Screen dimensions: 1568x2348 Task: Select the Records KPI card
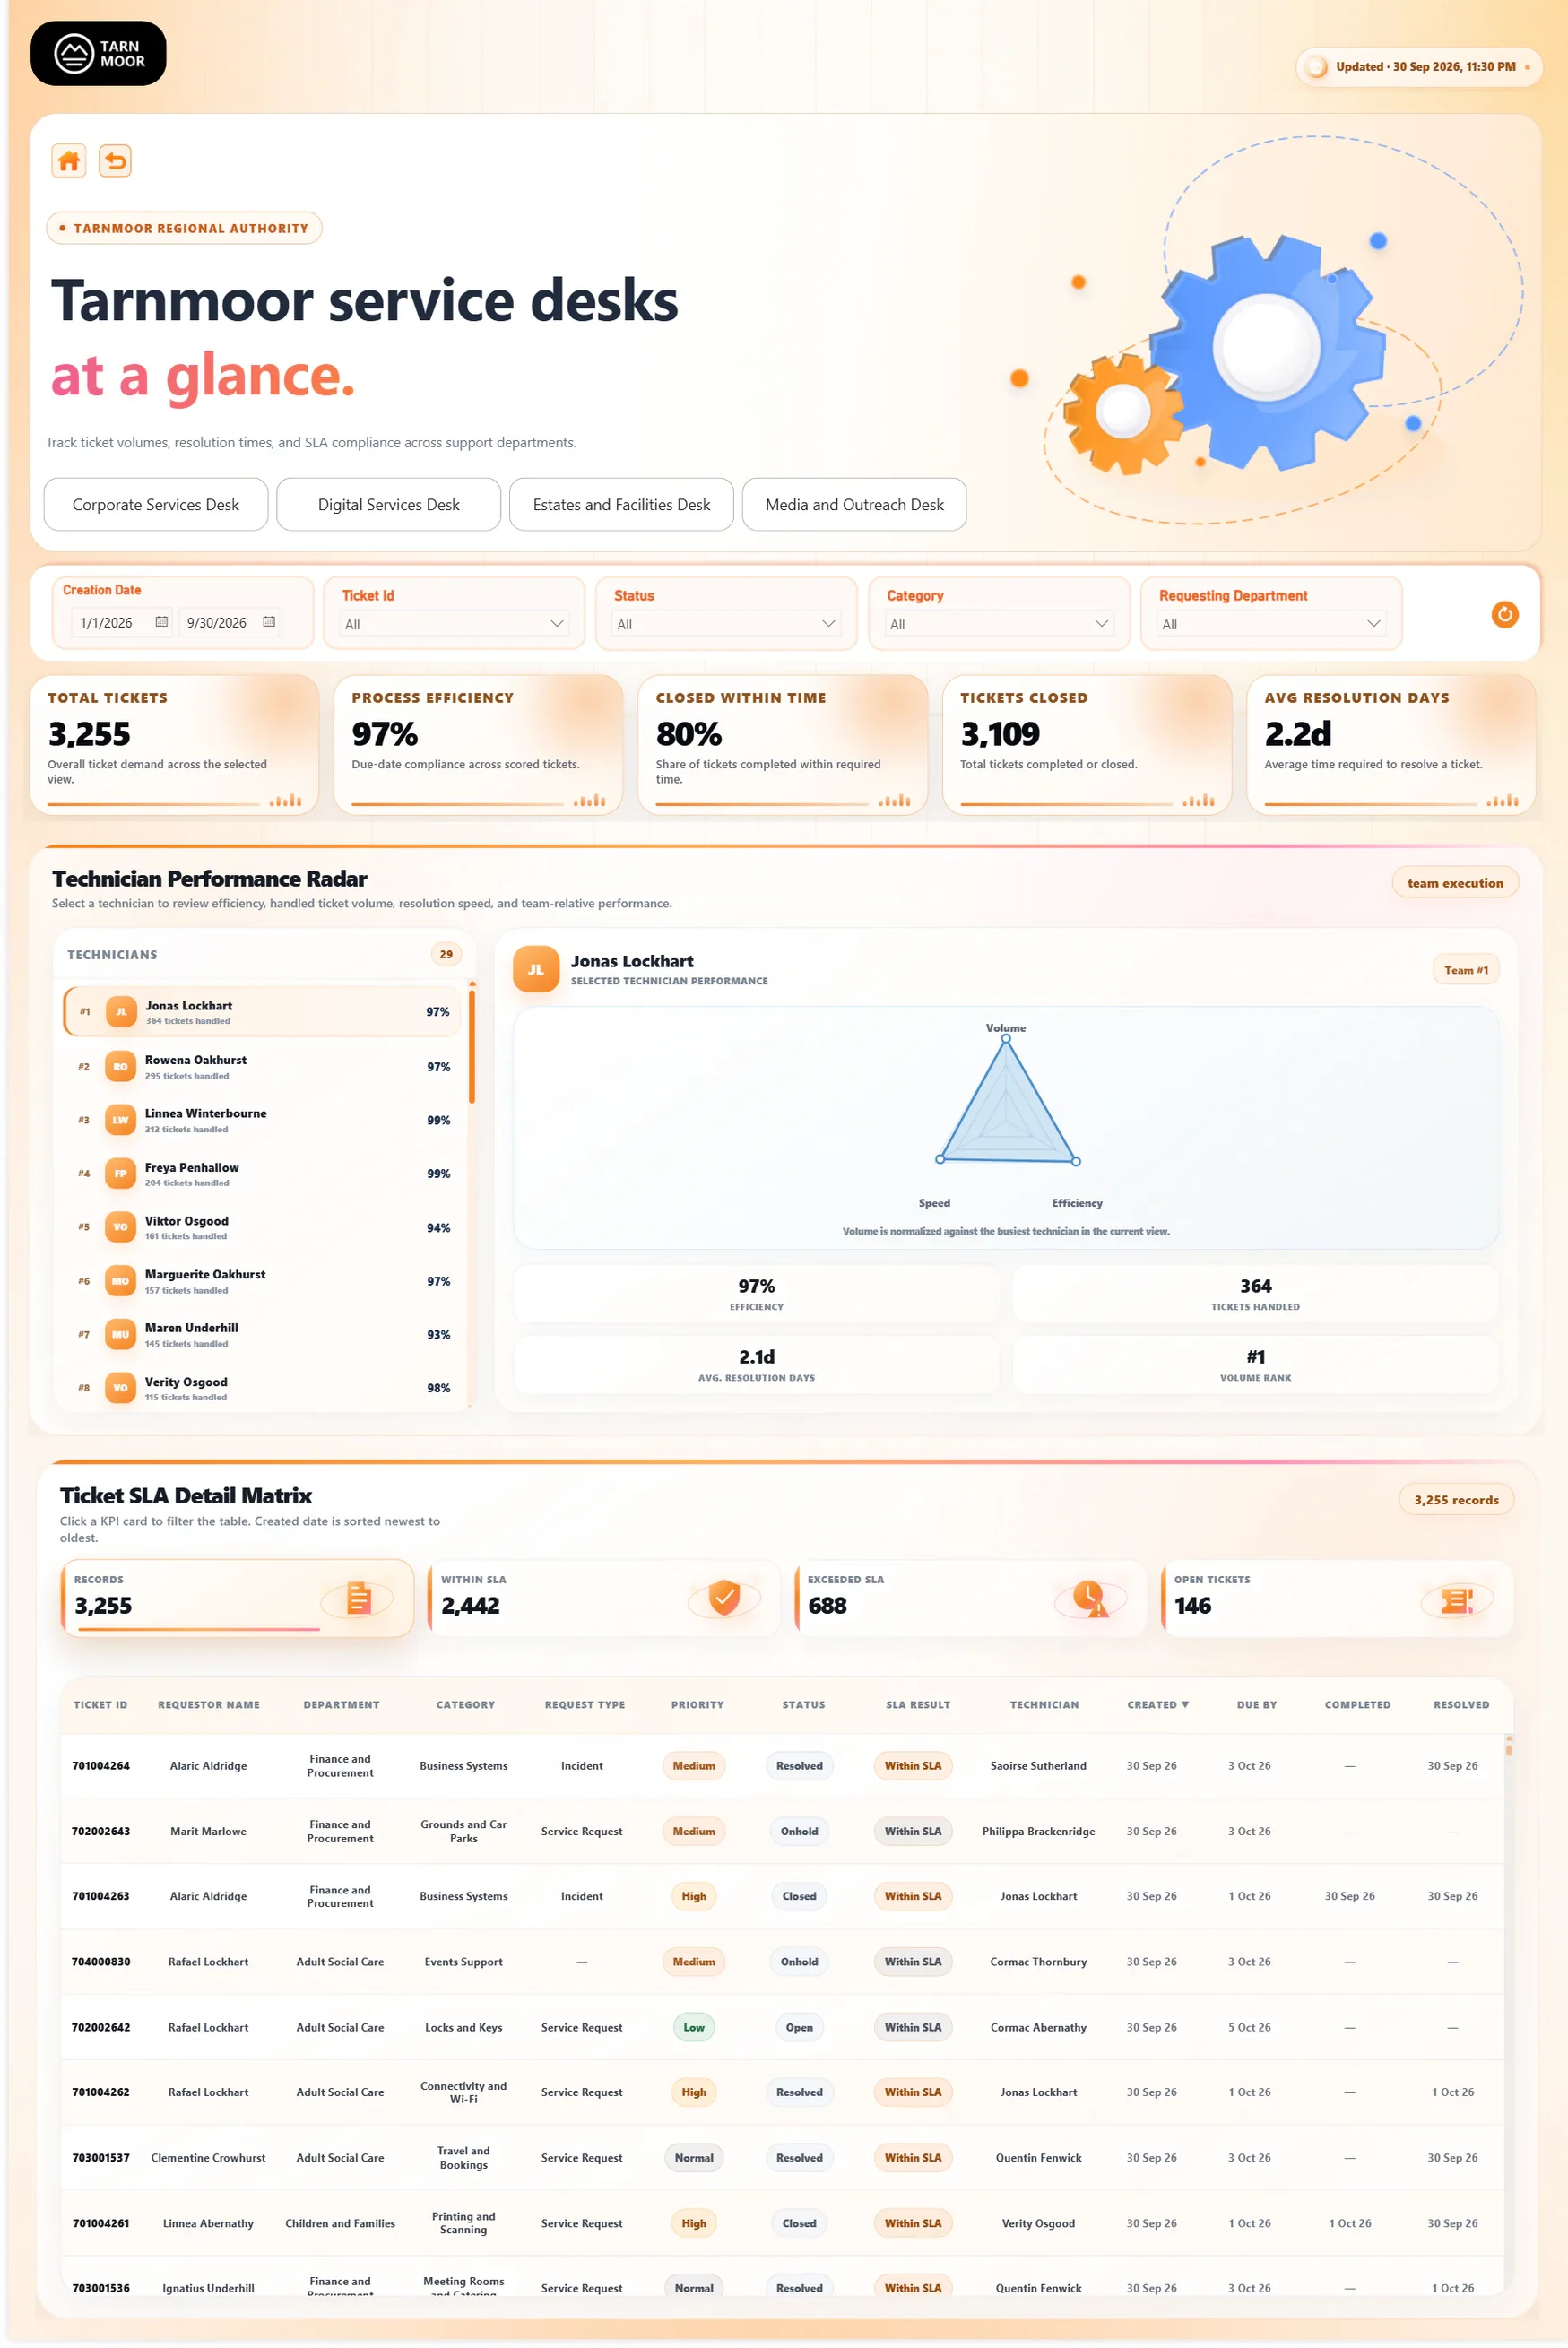point(237,1598)
